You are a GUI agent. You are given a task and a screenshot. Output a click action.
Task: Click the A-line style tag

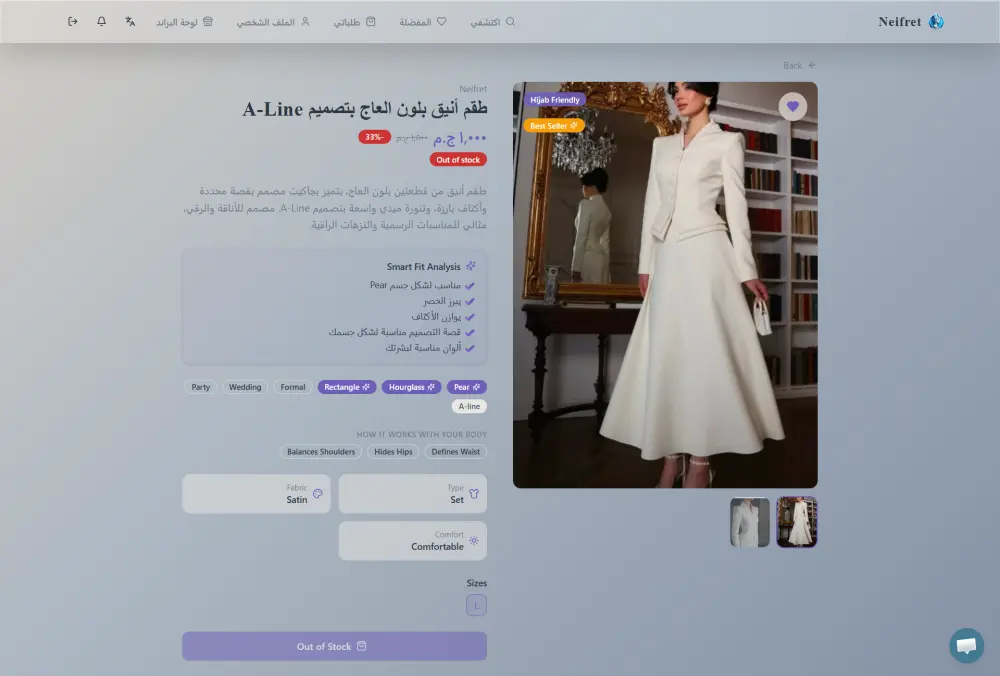click(469, 406)
